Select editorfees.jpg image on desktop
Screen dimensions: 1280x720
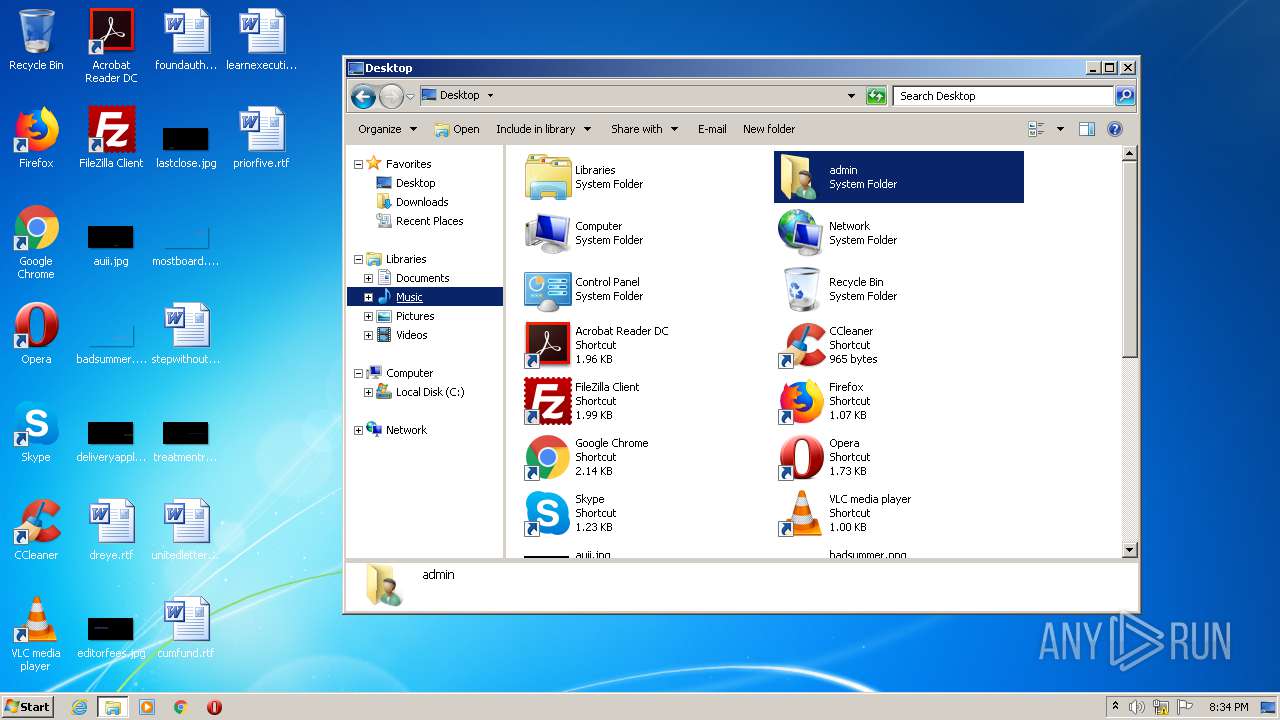tap(111, 636)
